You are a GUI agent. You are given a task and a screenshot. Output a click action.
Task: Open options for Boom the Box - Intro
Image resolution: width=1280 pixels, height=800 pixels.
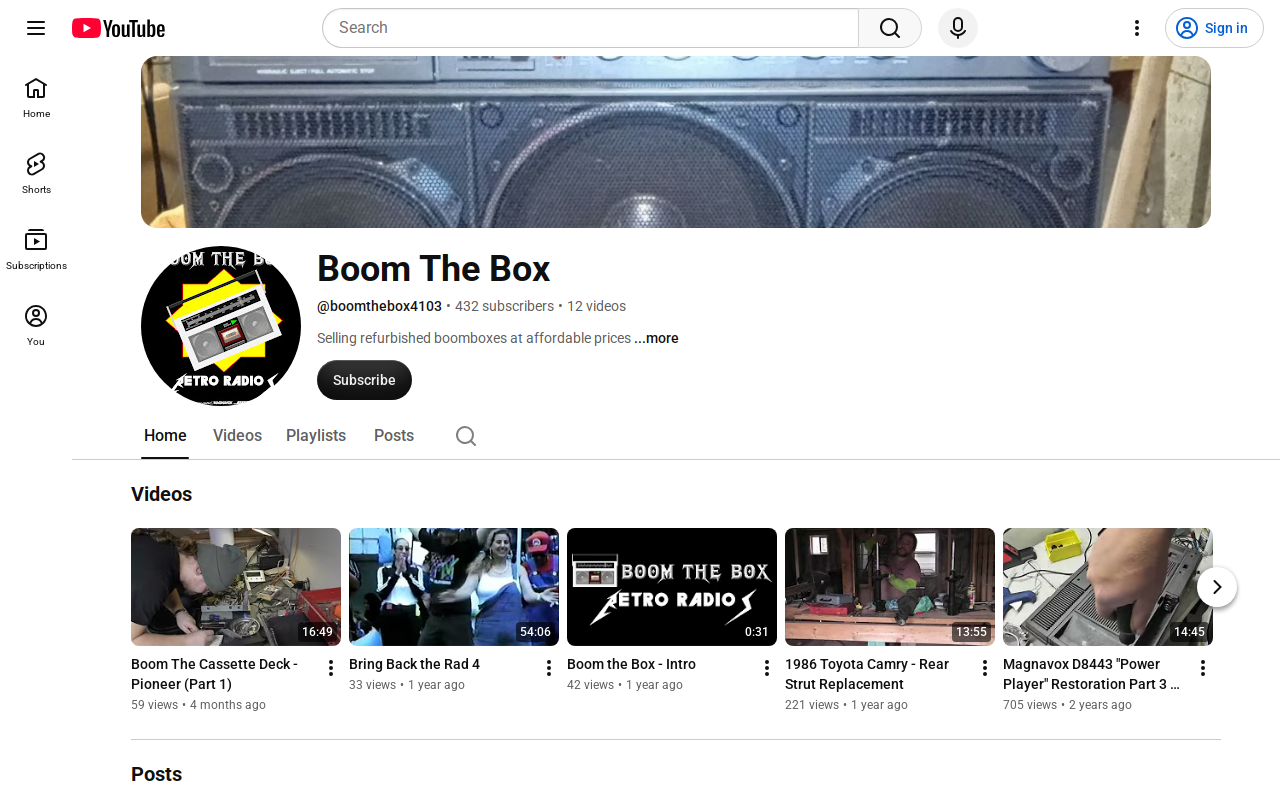click(x=767, y=668)
